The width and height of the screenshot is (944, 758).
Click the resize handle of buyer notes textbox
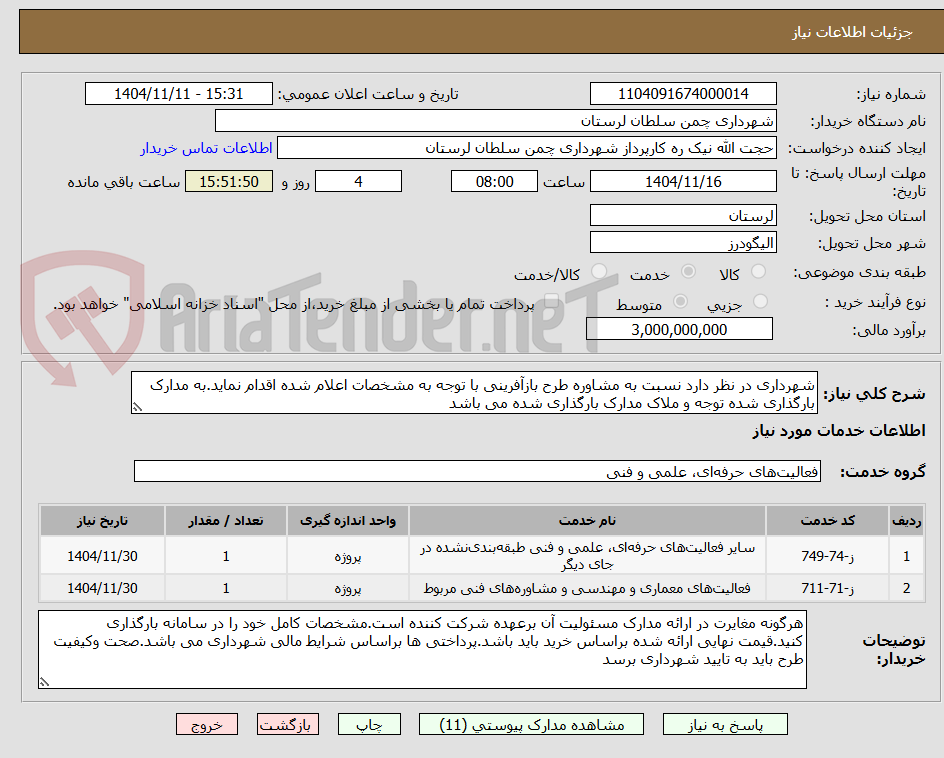click(44, 682)
